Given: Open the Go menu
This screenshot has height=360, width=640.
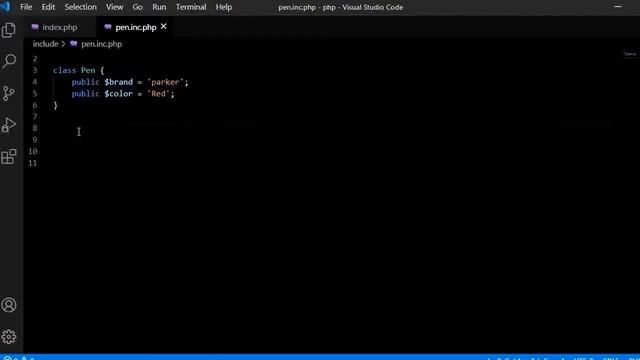Looking at the screenshot, I should [x=138, y=7].
